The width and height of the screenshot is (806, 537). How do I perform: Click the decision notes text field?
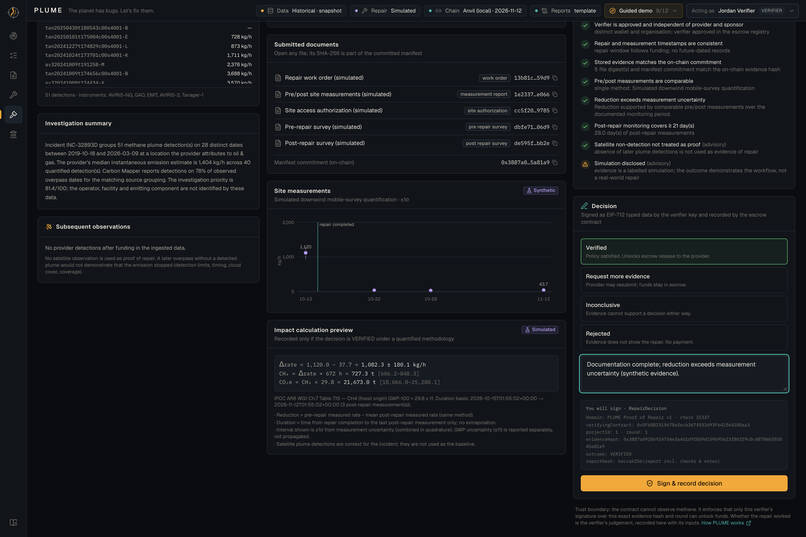[684, 374]
